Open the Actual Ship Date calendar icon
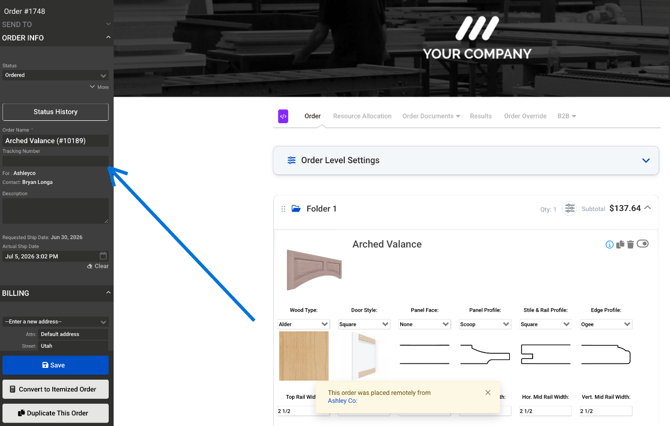The height and width of the screenshot is (426, 670). 103,256
